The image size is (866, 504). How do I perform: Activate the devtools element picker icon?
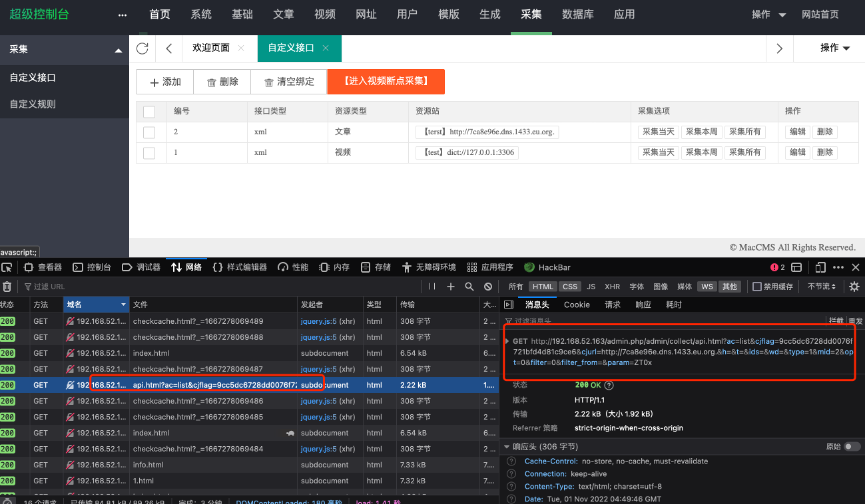pyautogui.click(x=7, y=267)
